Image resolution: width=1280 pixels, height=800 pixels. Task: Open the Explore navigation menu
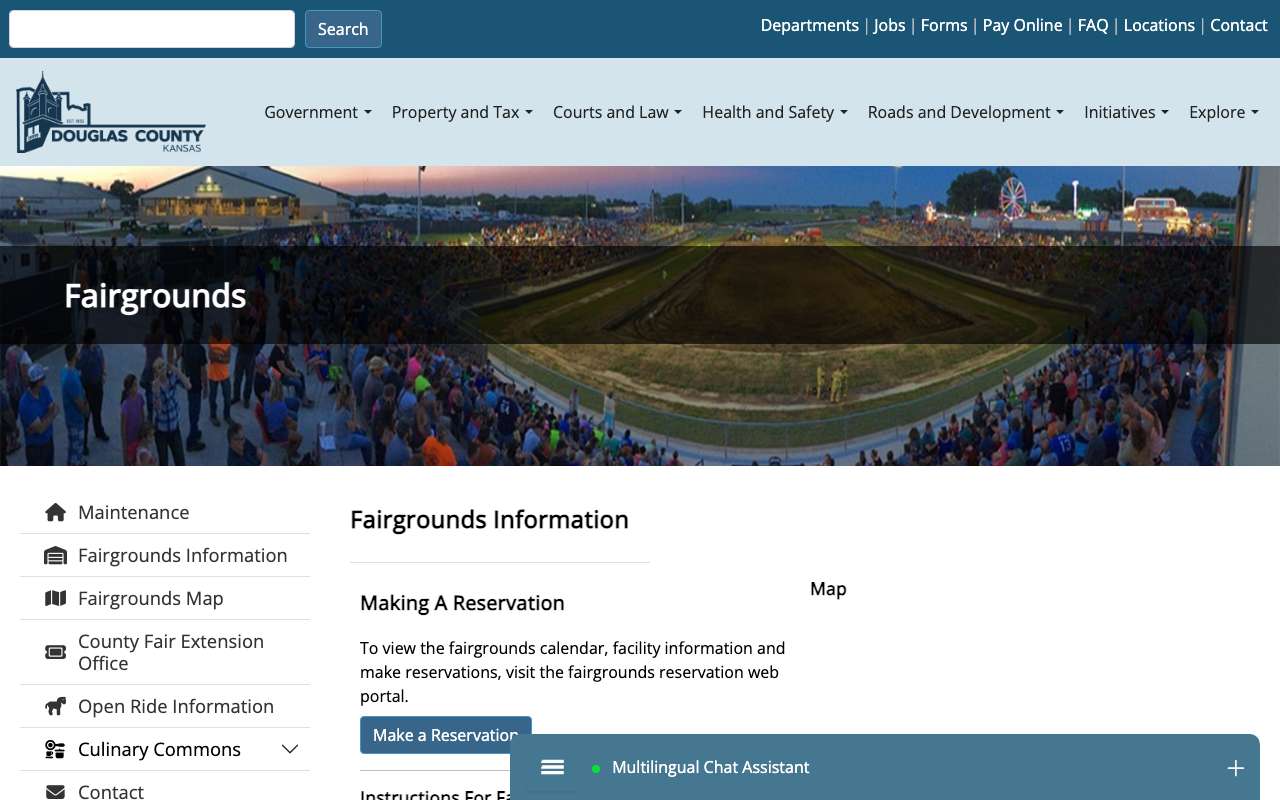coord(1224,112)
